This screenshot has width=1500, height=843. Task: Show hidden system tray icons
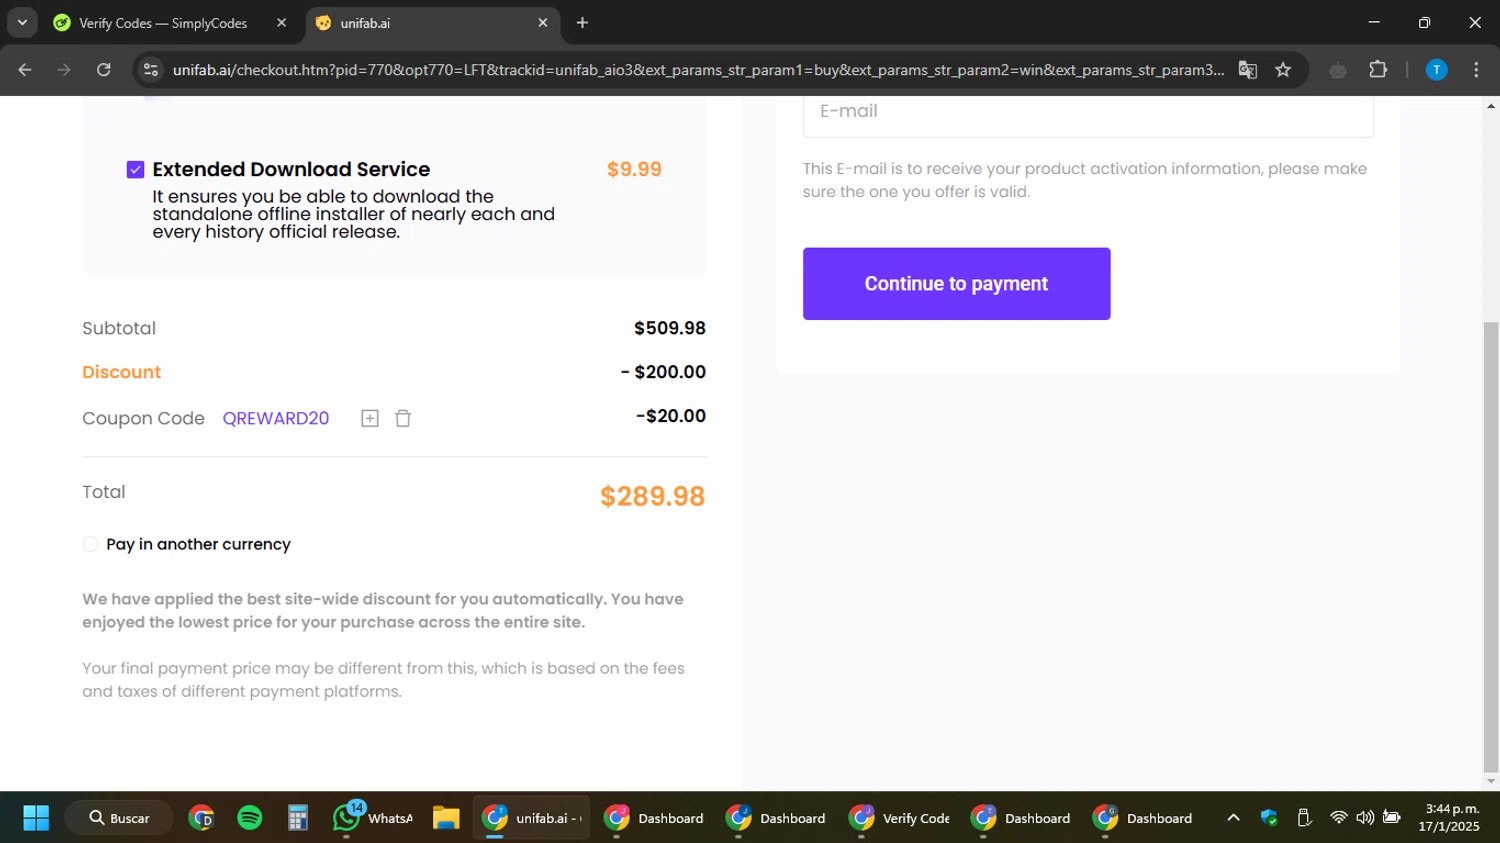tap(1234, 818)
